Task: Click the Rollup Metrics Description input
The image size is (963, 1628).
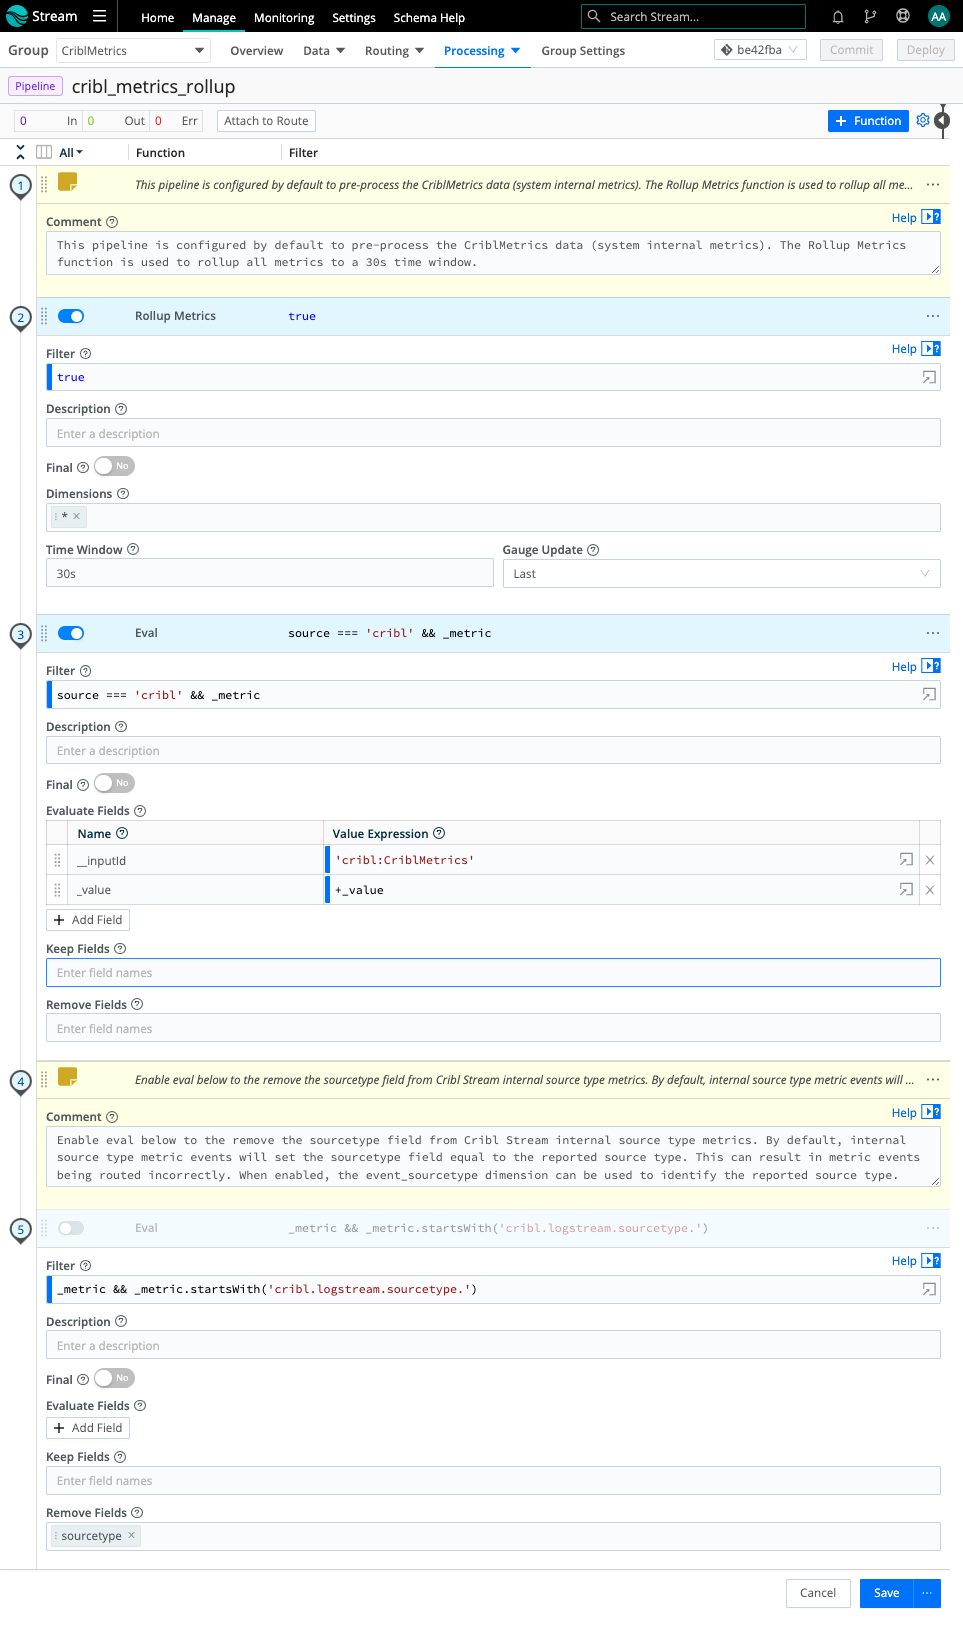Action: (x=493, y=433)
